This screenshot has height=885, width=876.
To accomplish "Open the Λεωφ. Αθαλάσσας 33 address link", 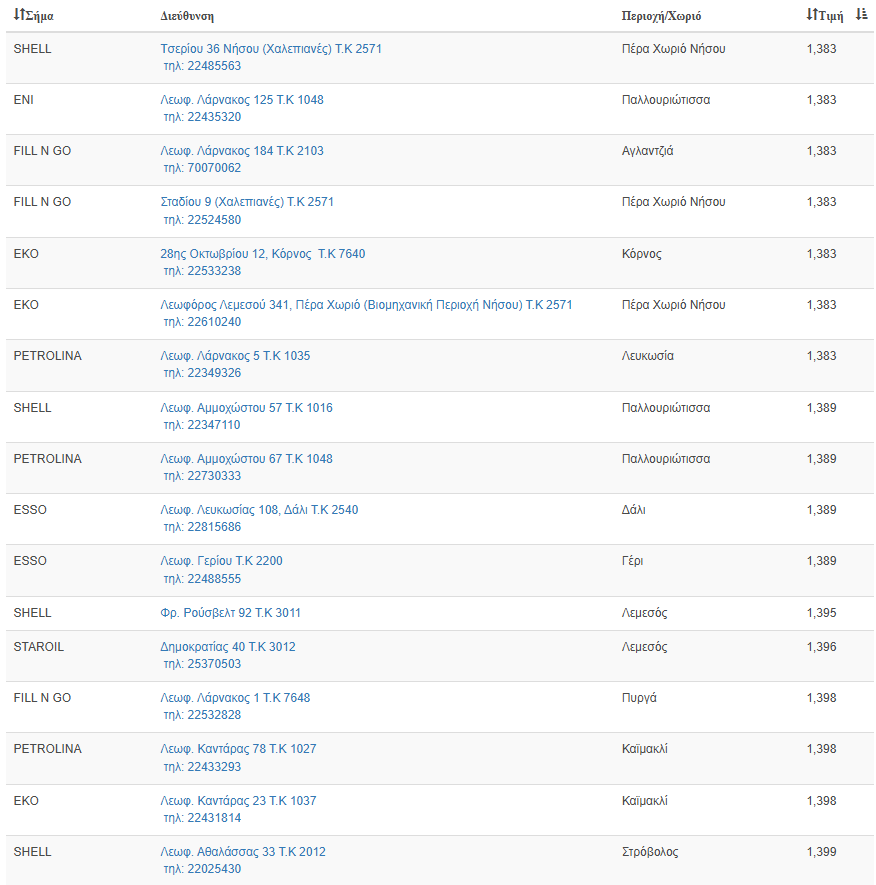I will (243, 852).
